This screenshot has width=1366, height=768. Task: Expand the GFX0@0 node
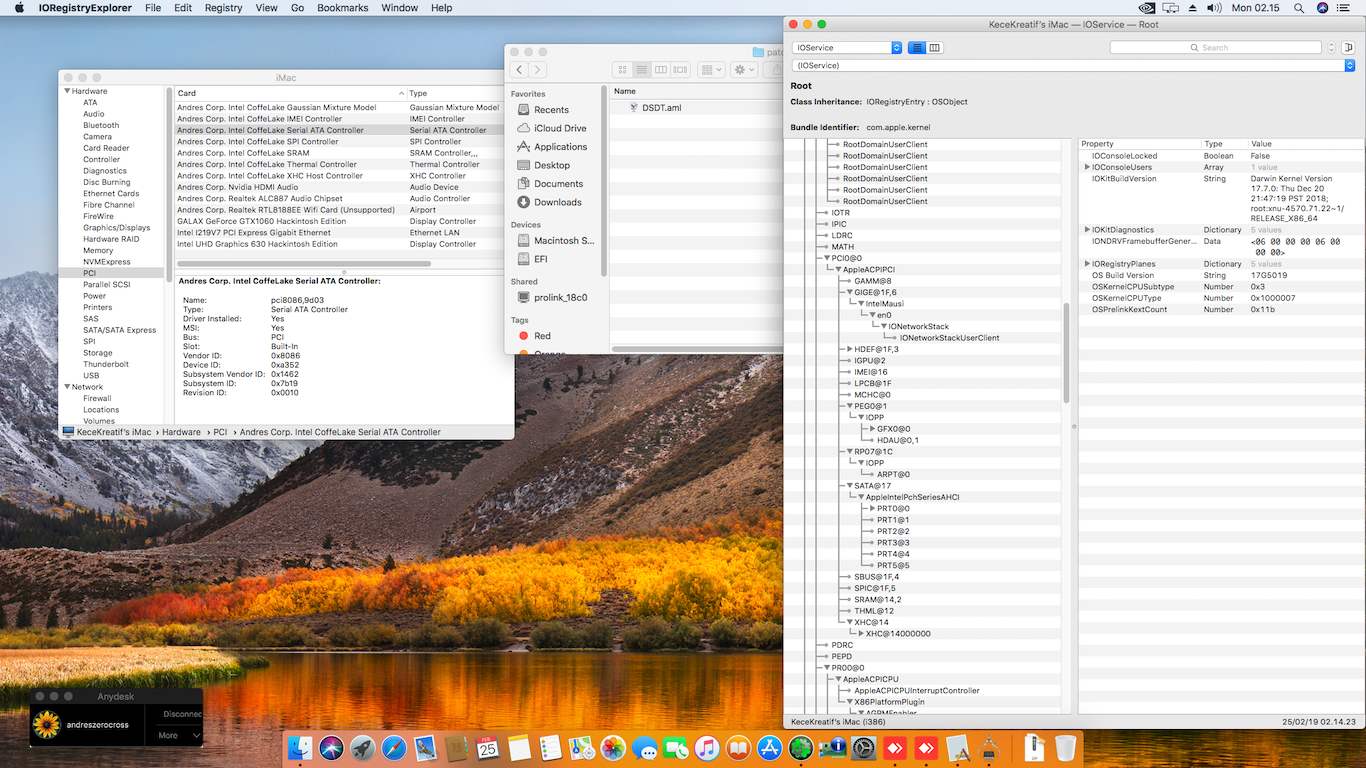click(x=872, y=429)
